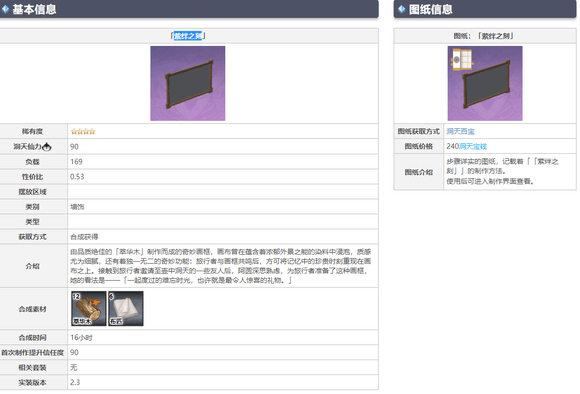The image size is (580, 394).
Task: Click the 实装版本 row label
Action: click(x=33, y=382)
